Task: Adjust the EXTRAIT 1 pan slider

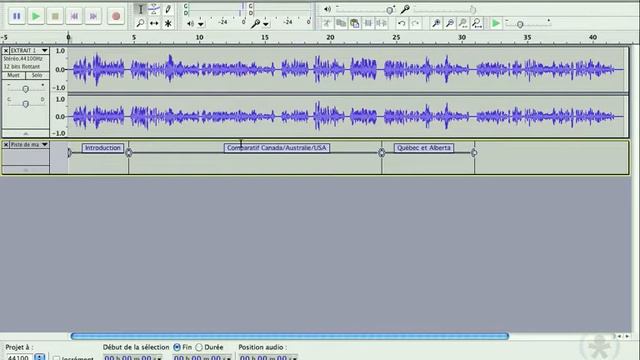Action: (25, 103)
